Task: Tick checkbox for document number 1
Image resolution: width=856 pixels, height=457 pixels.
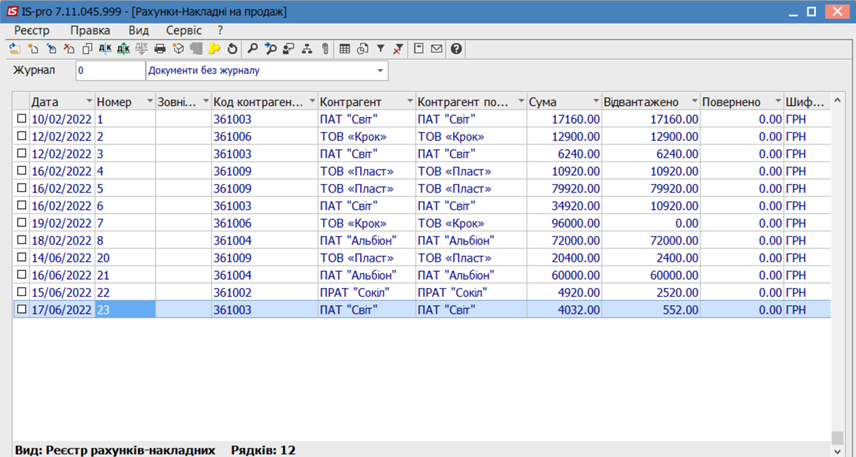Action: click(x=21, y=118)
